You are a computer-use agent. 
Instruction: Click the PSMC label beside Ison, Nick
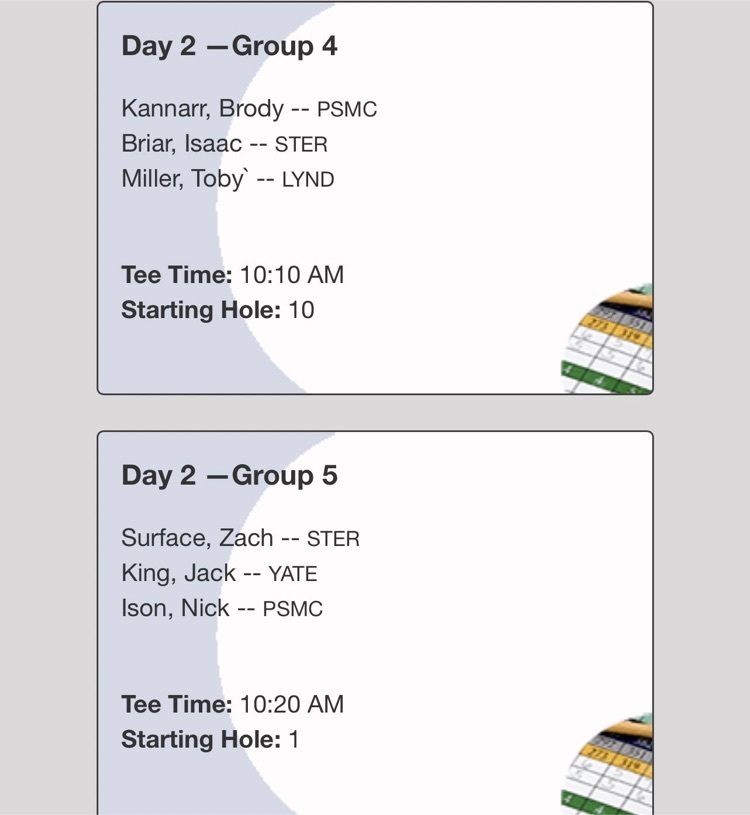point(293,609)
